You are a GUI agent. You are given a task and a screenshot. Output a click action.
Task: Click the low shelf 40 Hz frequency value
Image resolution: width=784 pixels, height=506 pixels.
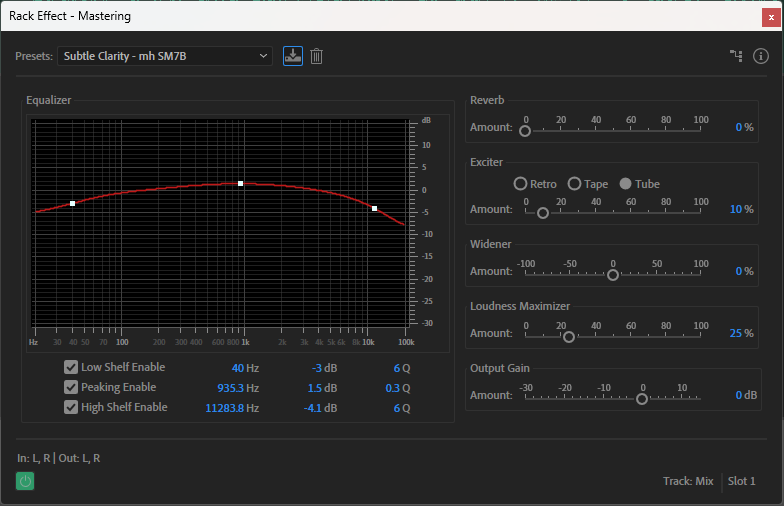pos(245,368)
